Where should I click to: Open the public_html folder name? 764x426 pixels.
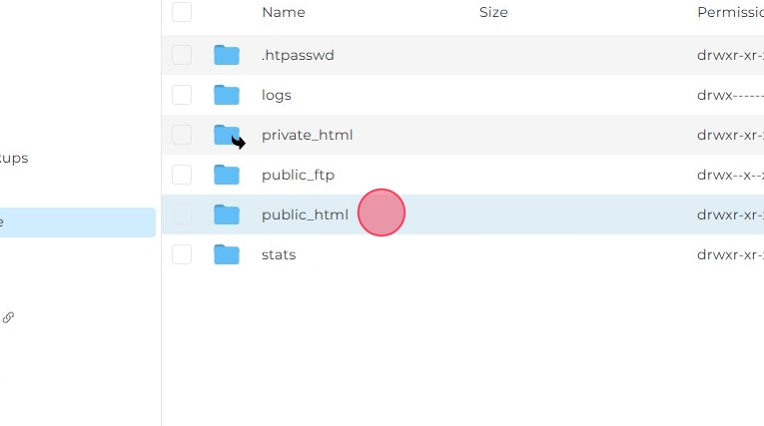pos(304,214)
